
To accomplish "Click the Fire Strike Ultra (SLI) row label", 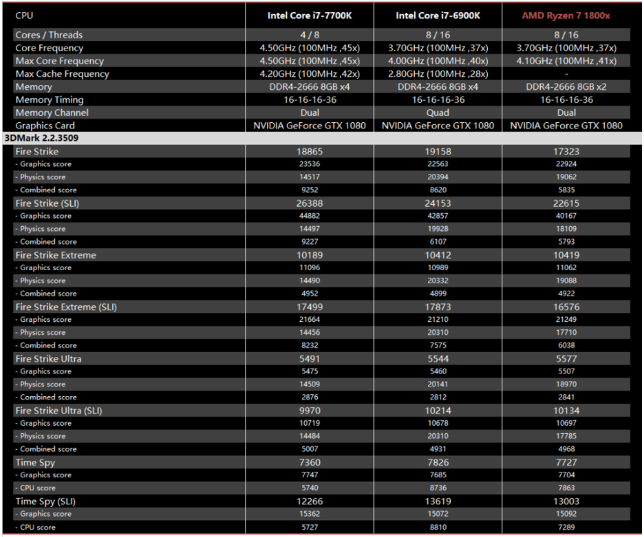I will (59, 410).
